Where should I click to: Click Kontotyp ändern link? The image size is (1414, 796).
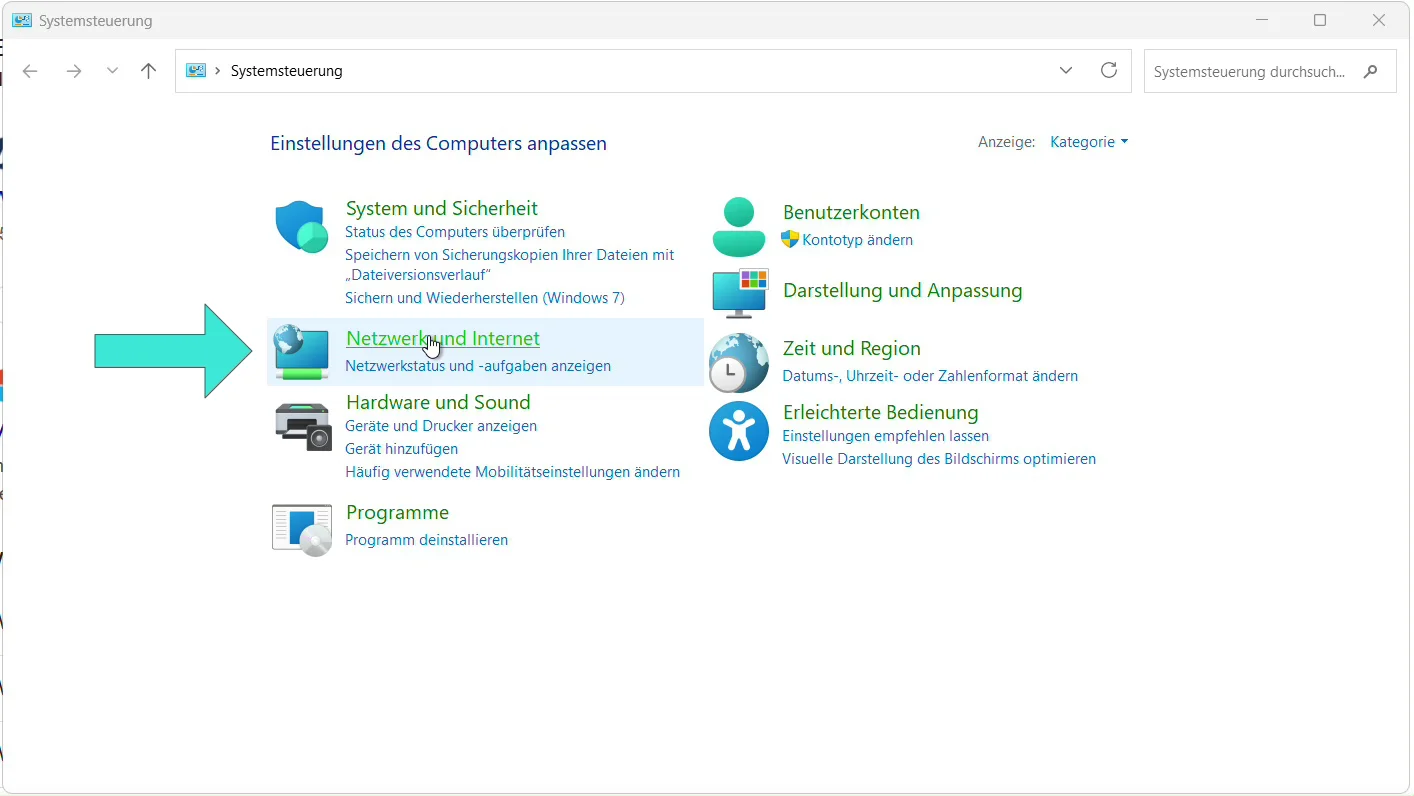(858, 240)
